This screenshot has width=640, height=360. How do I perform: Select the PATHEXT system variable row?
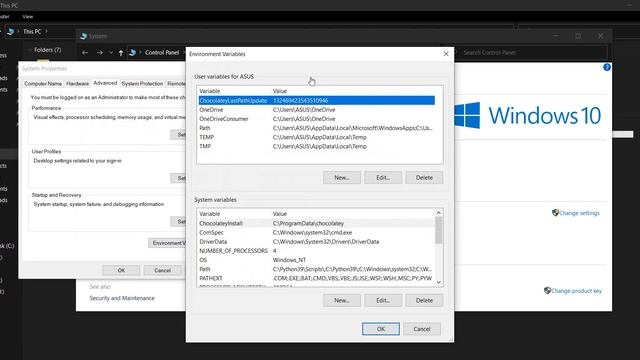[317, 278]
